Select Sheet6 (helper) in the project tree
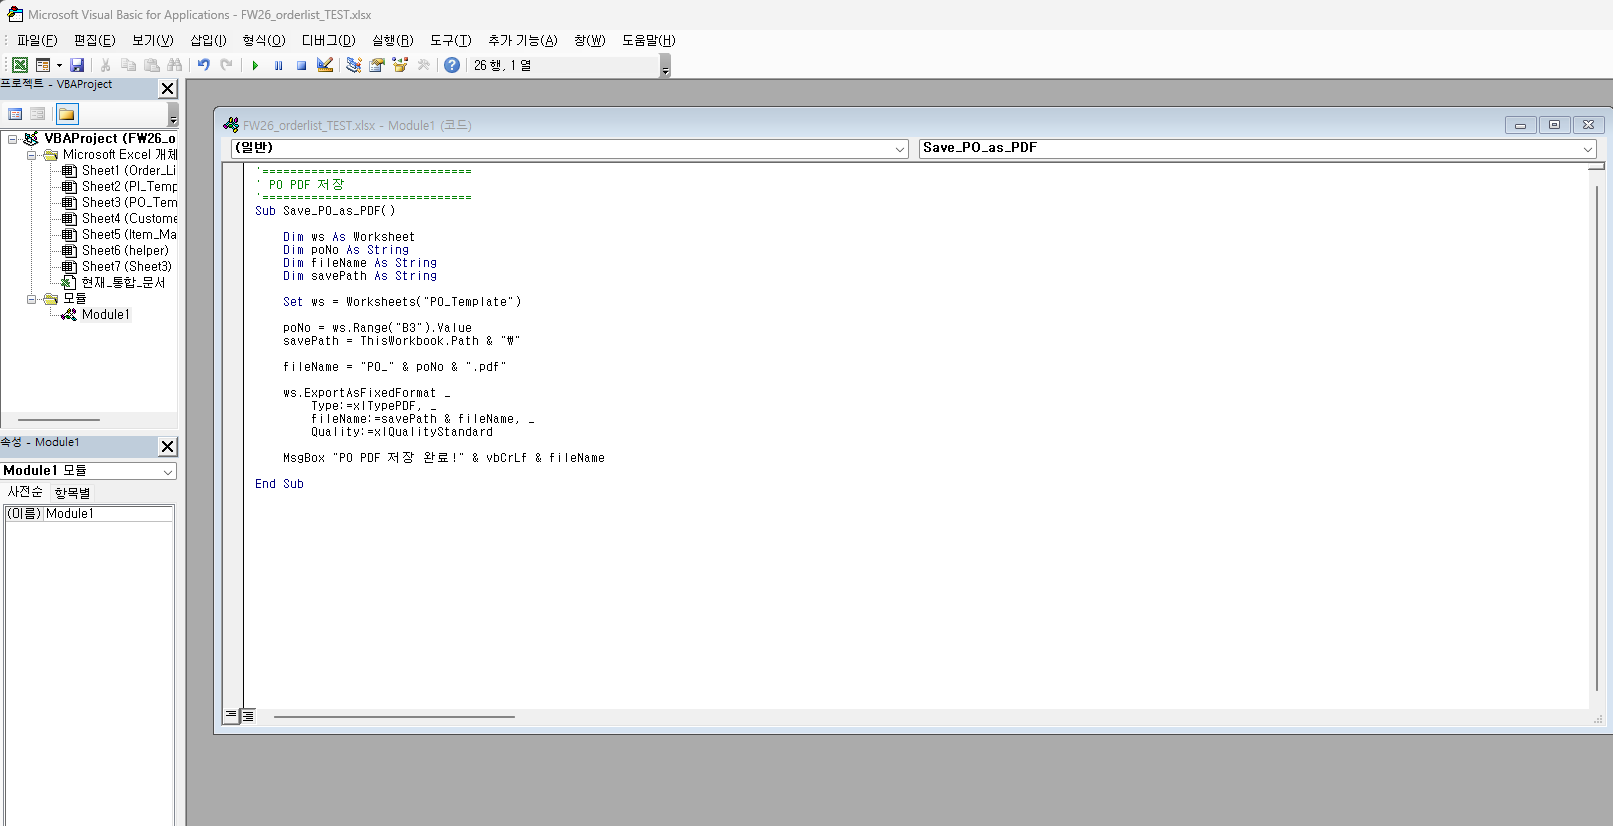1613x826 pixels. [x=125, y=250]
